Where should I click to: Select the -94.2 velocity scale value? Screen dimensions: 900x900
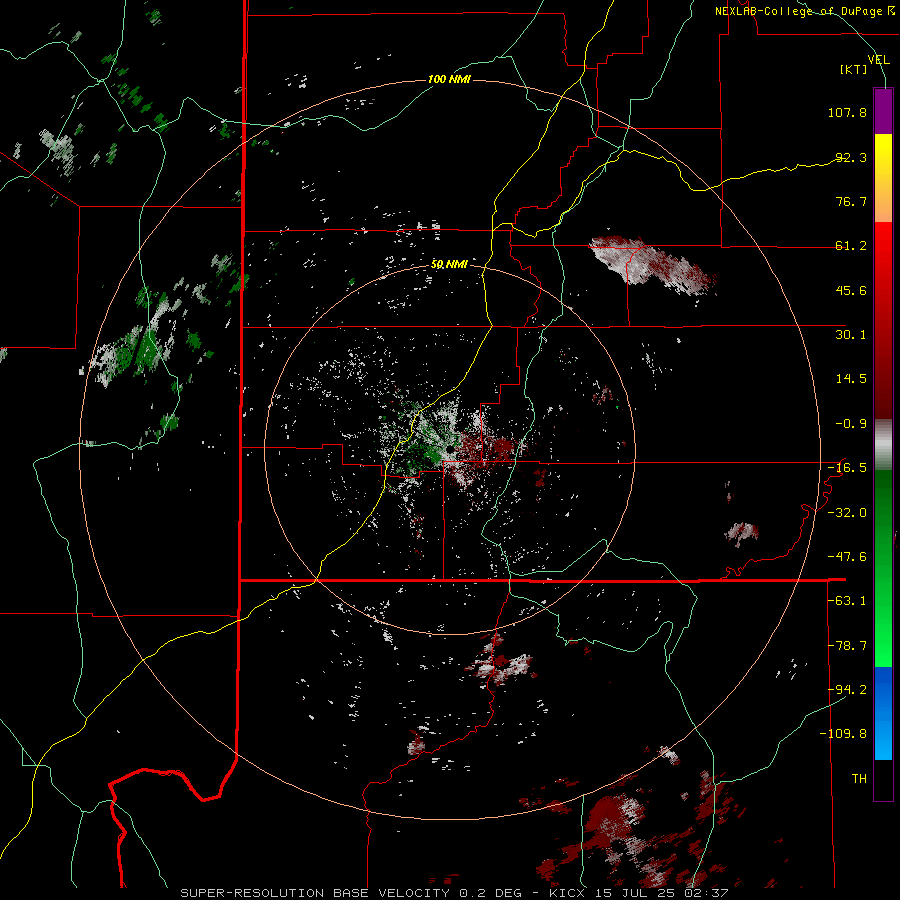(847, 690)
